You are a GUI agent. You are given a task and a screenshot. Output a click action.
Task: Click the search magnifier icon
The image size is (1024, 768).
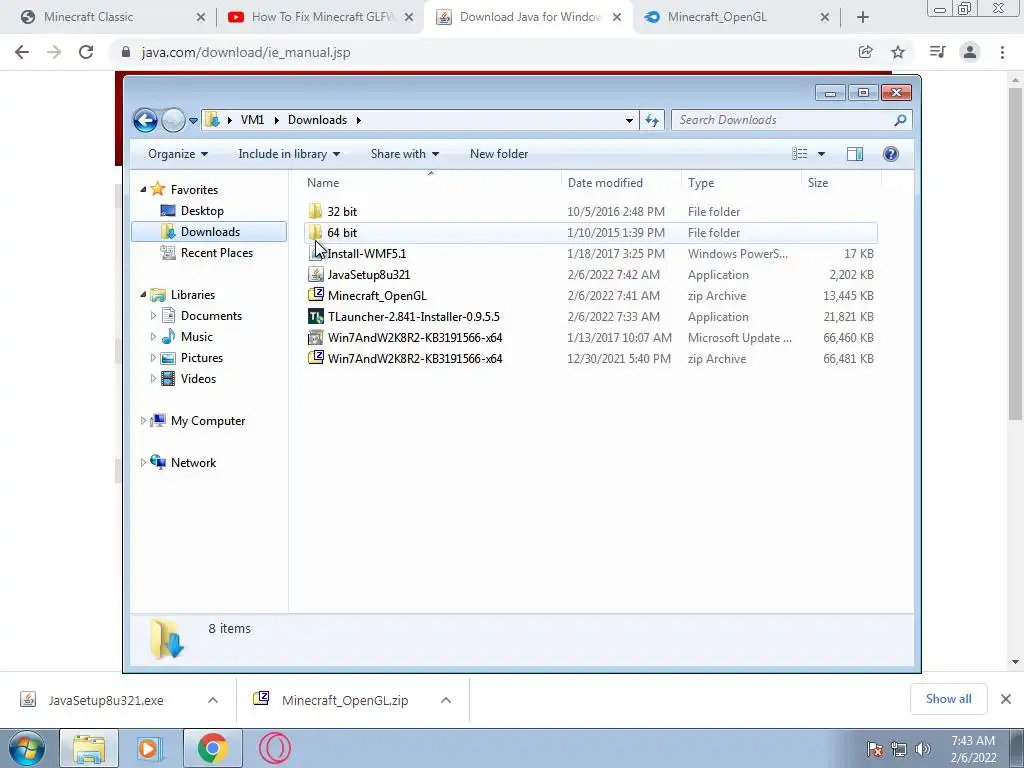click(x=900, y=120)
